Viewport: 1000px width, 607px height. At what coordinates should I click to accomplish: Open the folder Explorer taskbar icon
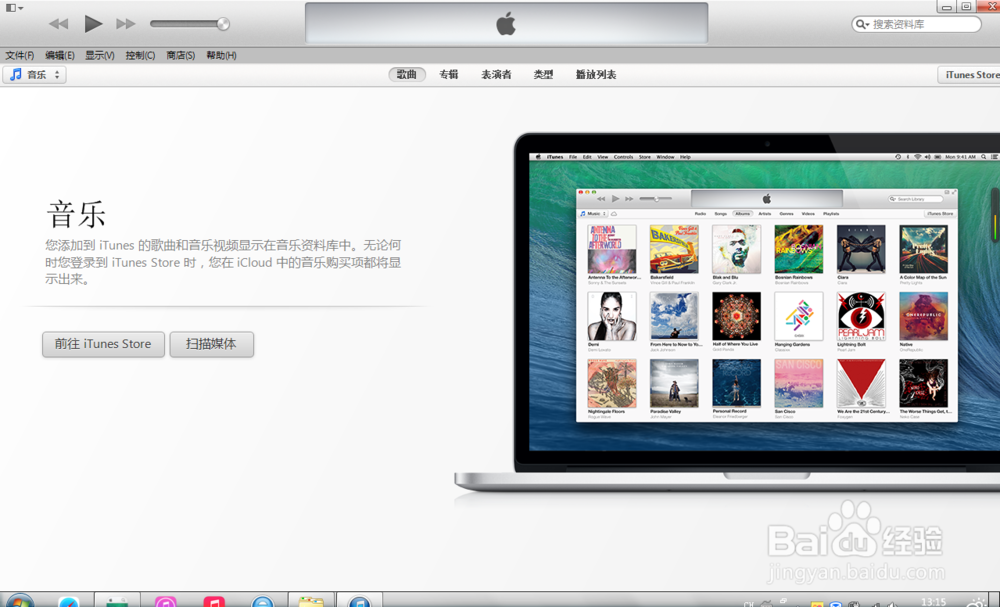pos(311,601)
